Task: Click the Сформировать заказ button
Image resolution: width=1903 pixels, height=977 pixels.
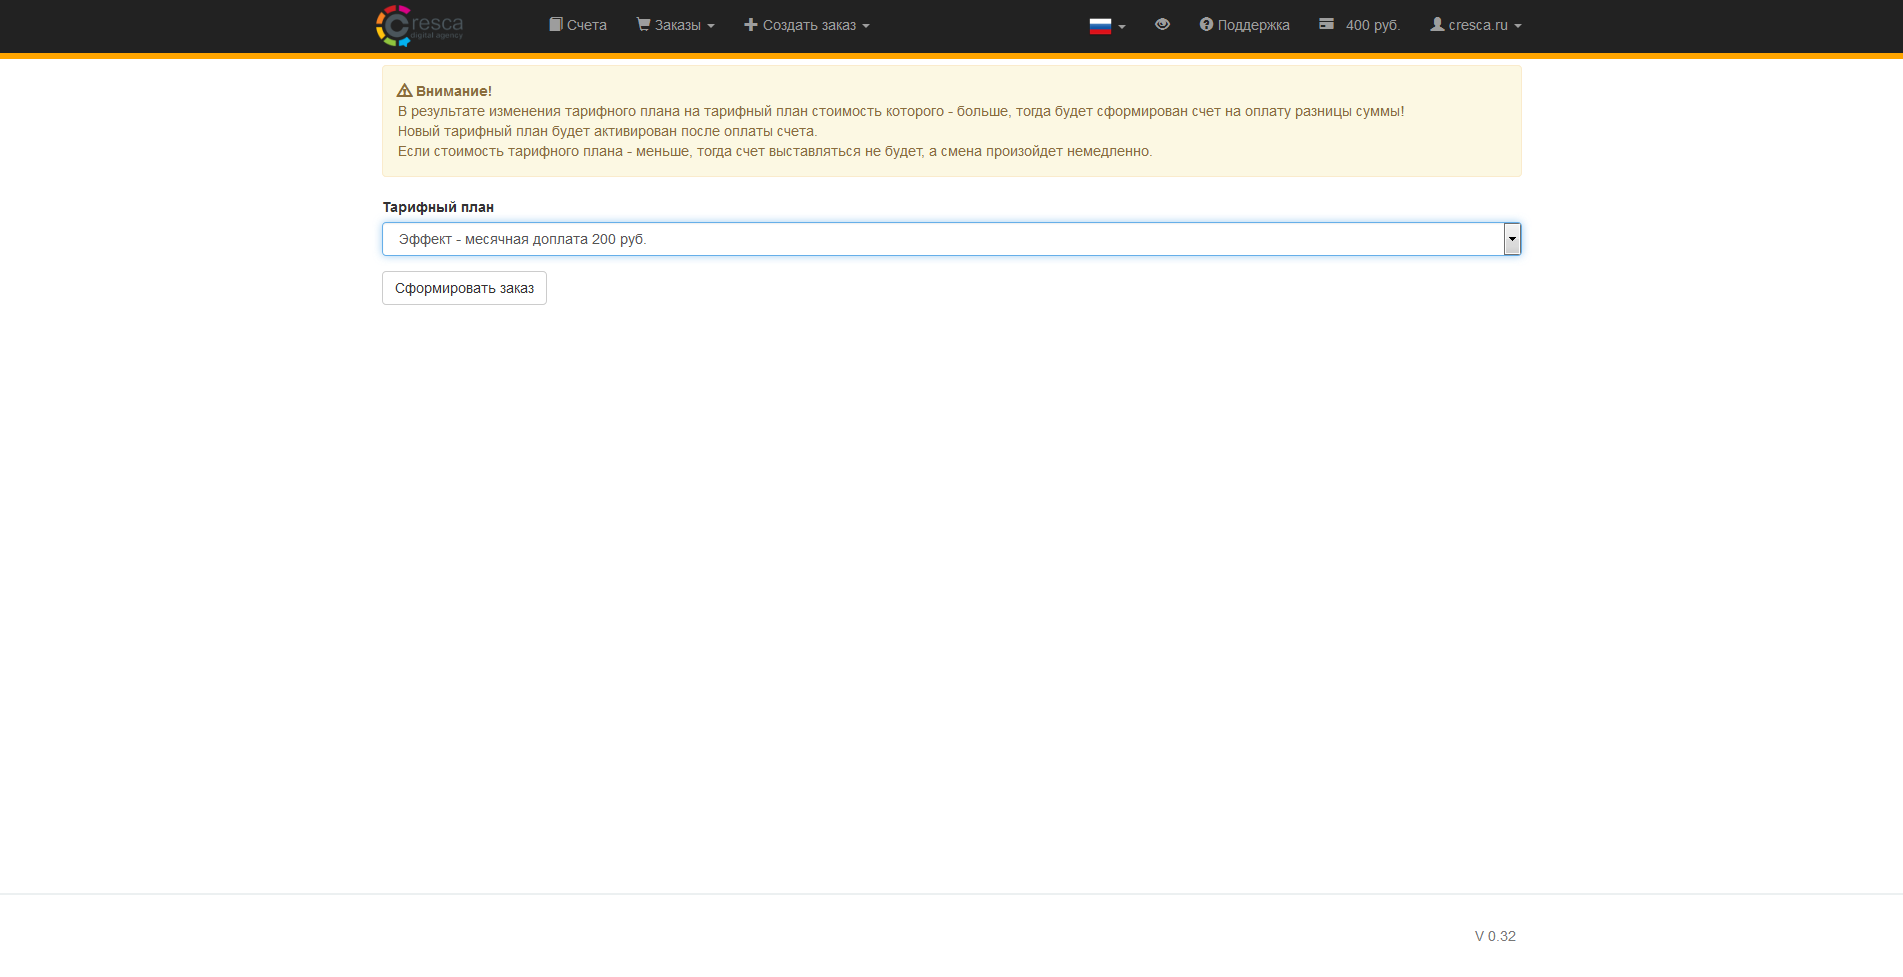Action: pos(464,288)
